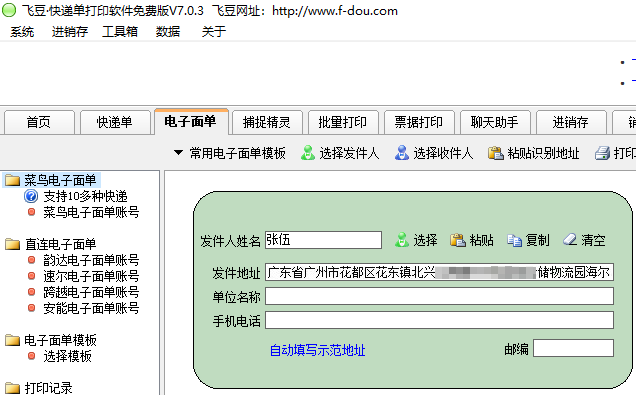This screenshot has width=636, height=395.
Task: Select 菜鸟电子面单 tree node
Action: [60, 180]
